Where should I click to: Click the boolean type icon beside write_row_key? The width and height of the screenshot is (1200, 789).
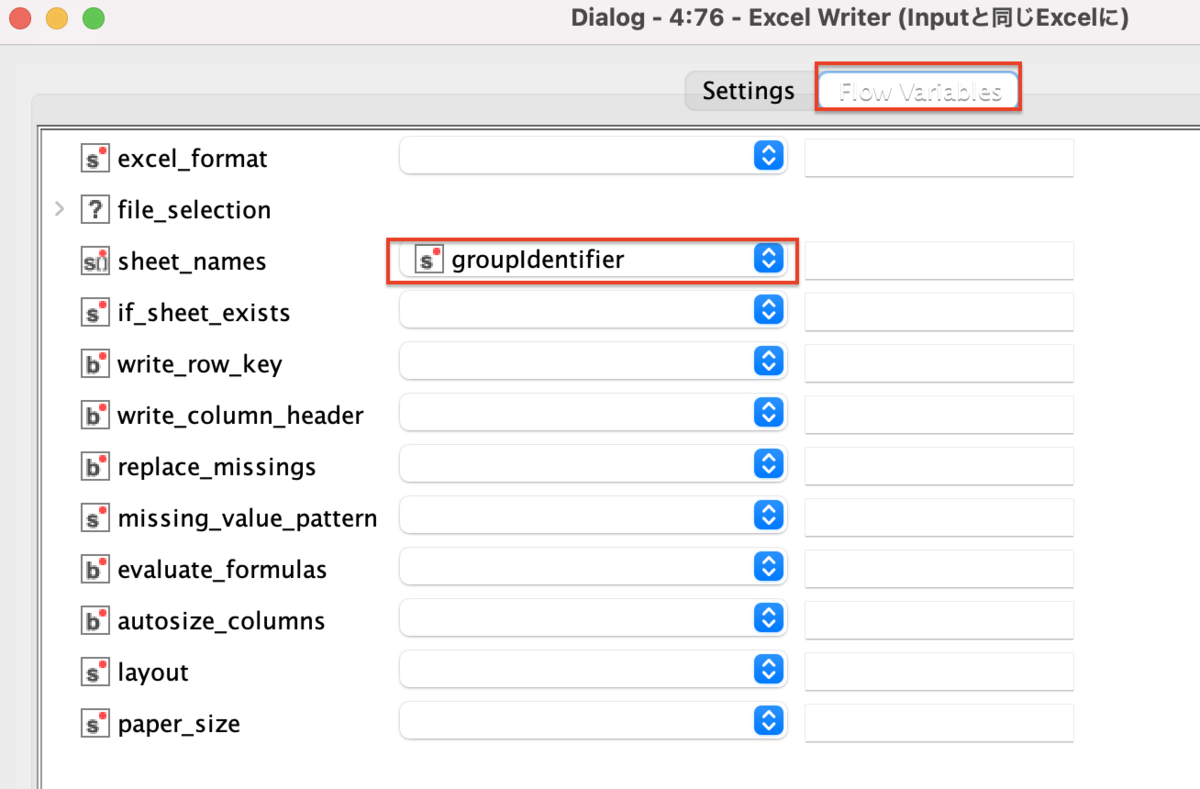coord(95,363)
